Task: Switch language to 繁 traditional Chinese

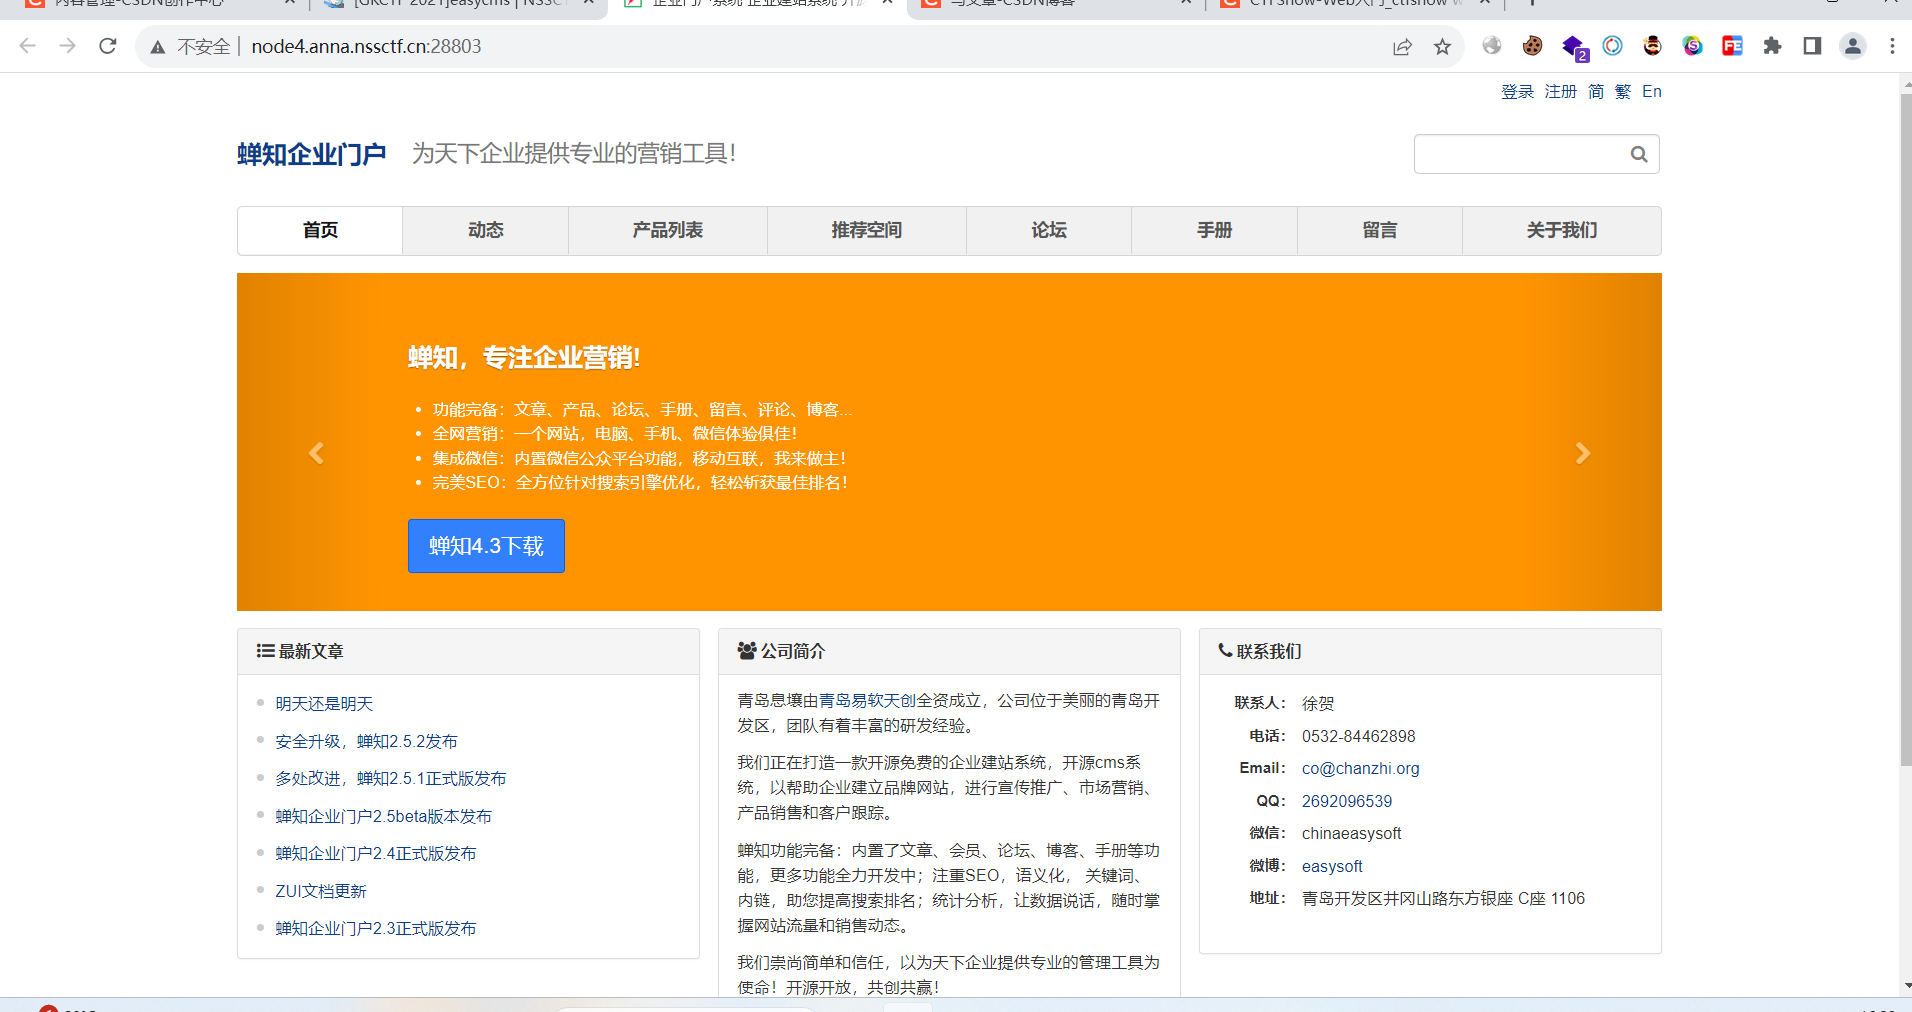Action: click(x=1623, y=92)
